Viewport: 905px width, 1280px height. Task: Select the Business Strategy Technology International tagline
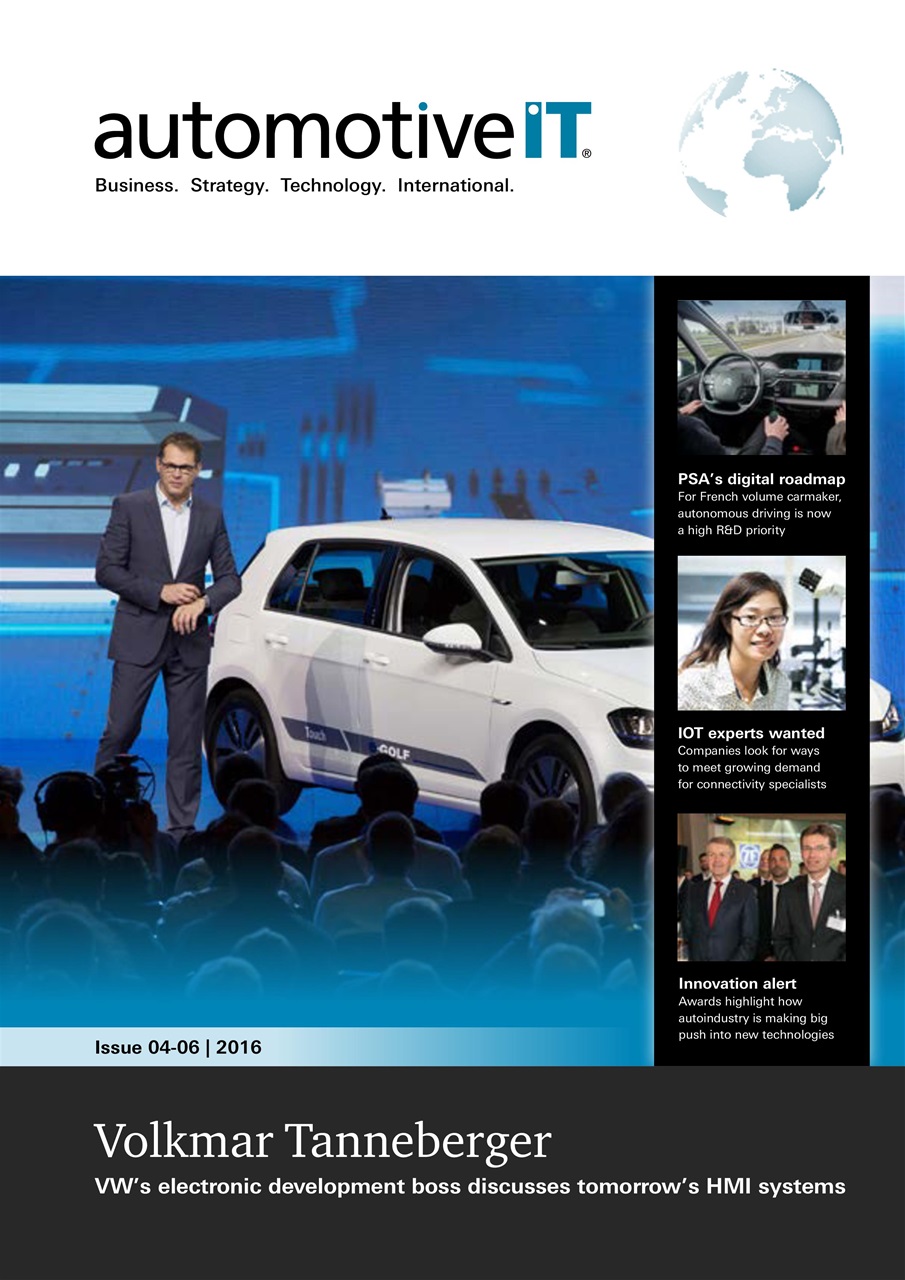305,185
